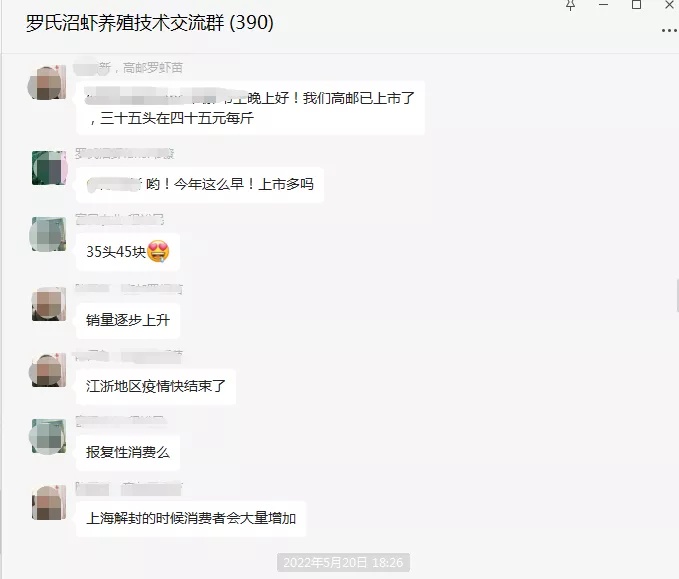Open the three-dot chat info menu
Screen dimensions: 679x579
[x=669, y=30]
